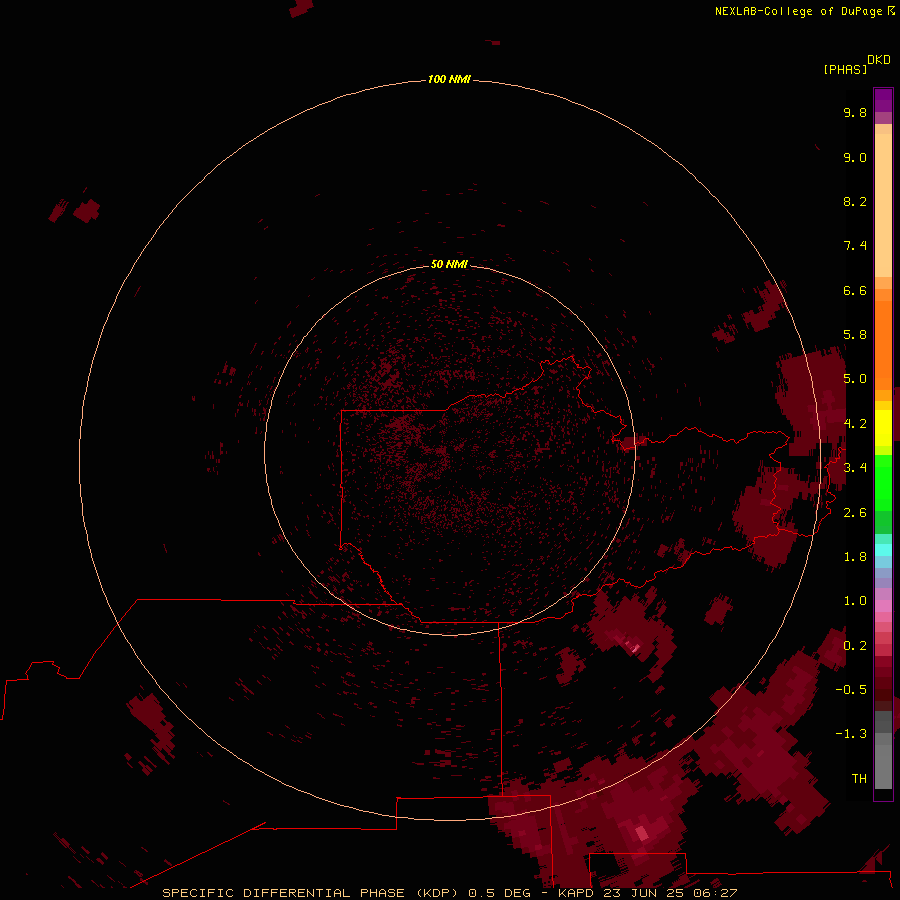900x900 pixels.
Task: Click the bright green segment of the color bar
Action: coord(883,482)
